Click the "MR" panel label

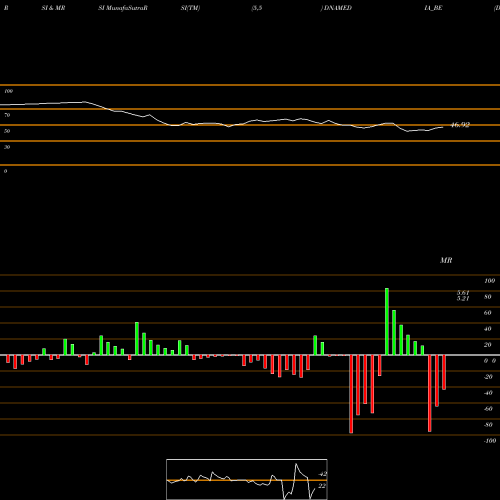click(x=446, y=260)
